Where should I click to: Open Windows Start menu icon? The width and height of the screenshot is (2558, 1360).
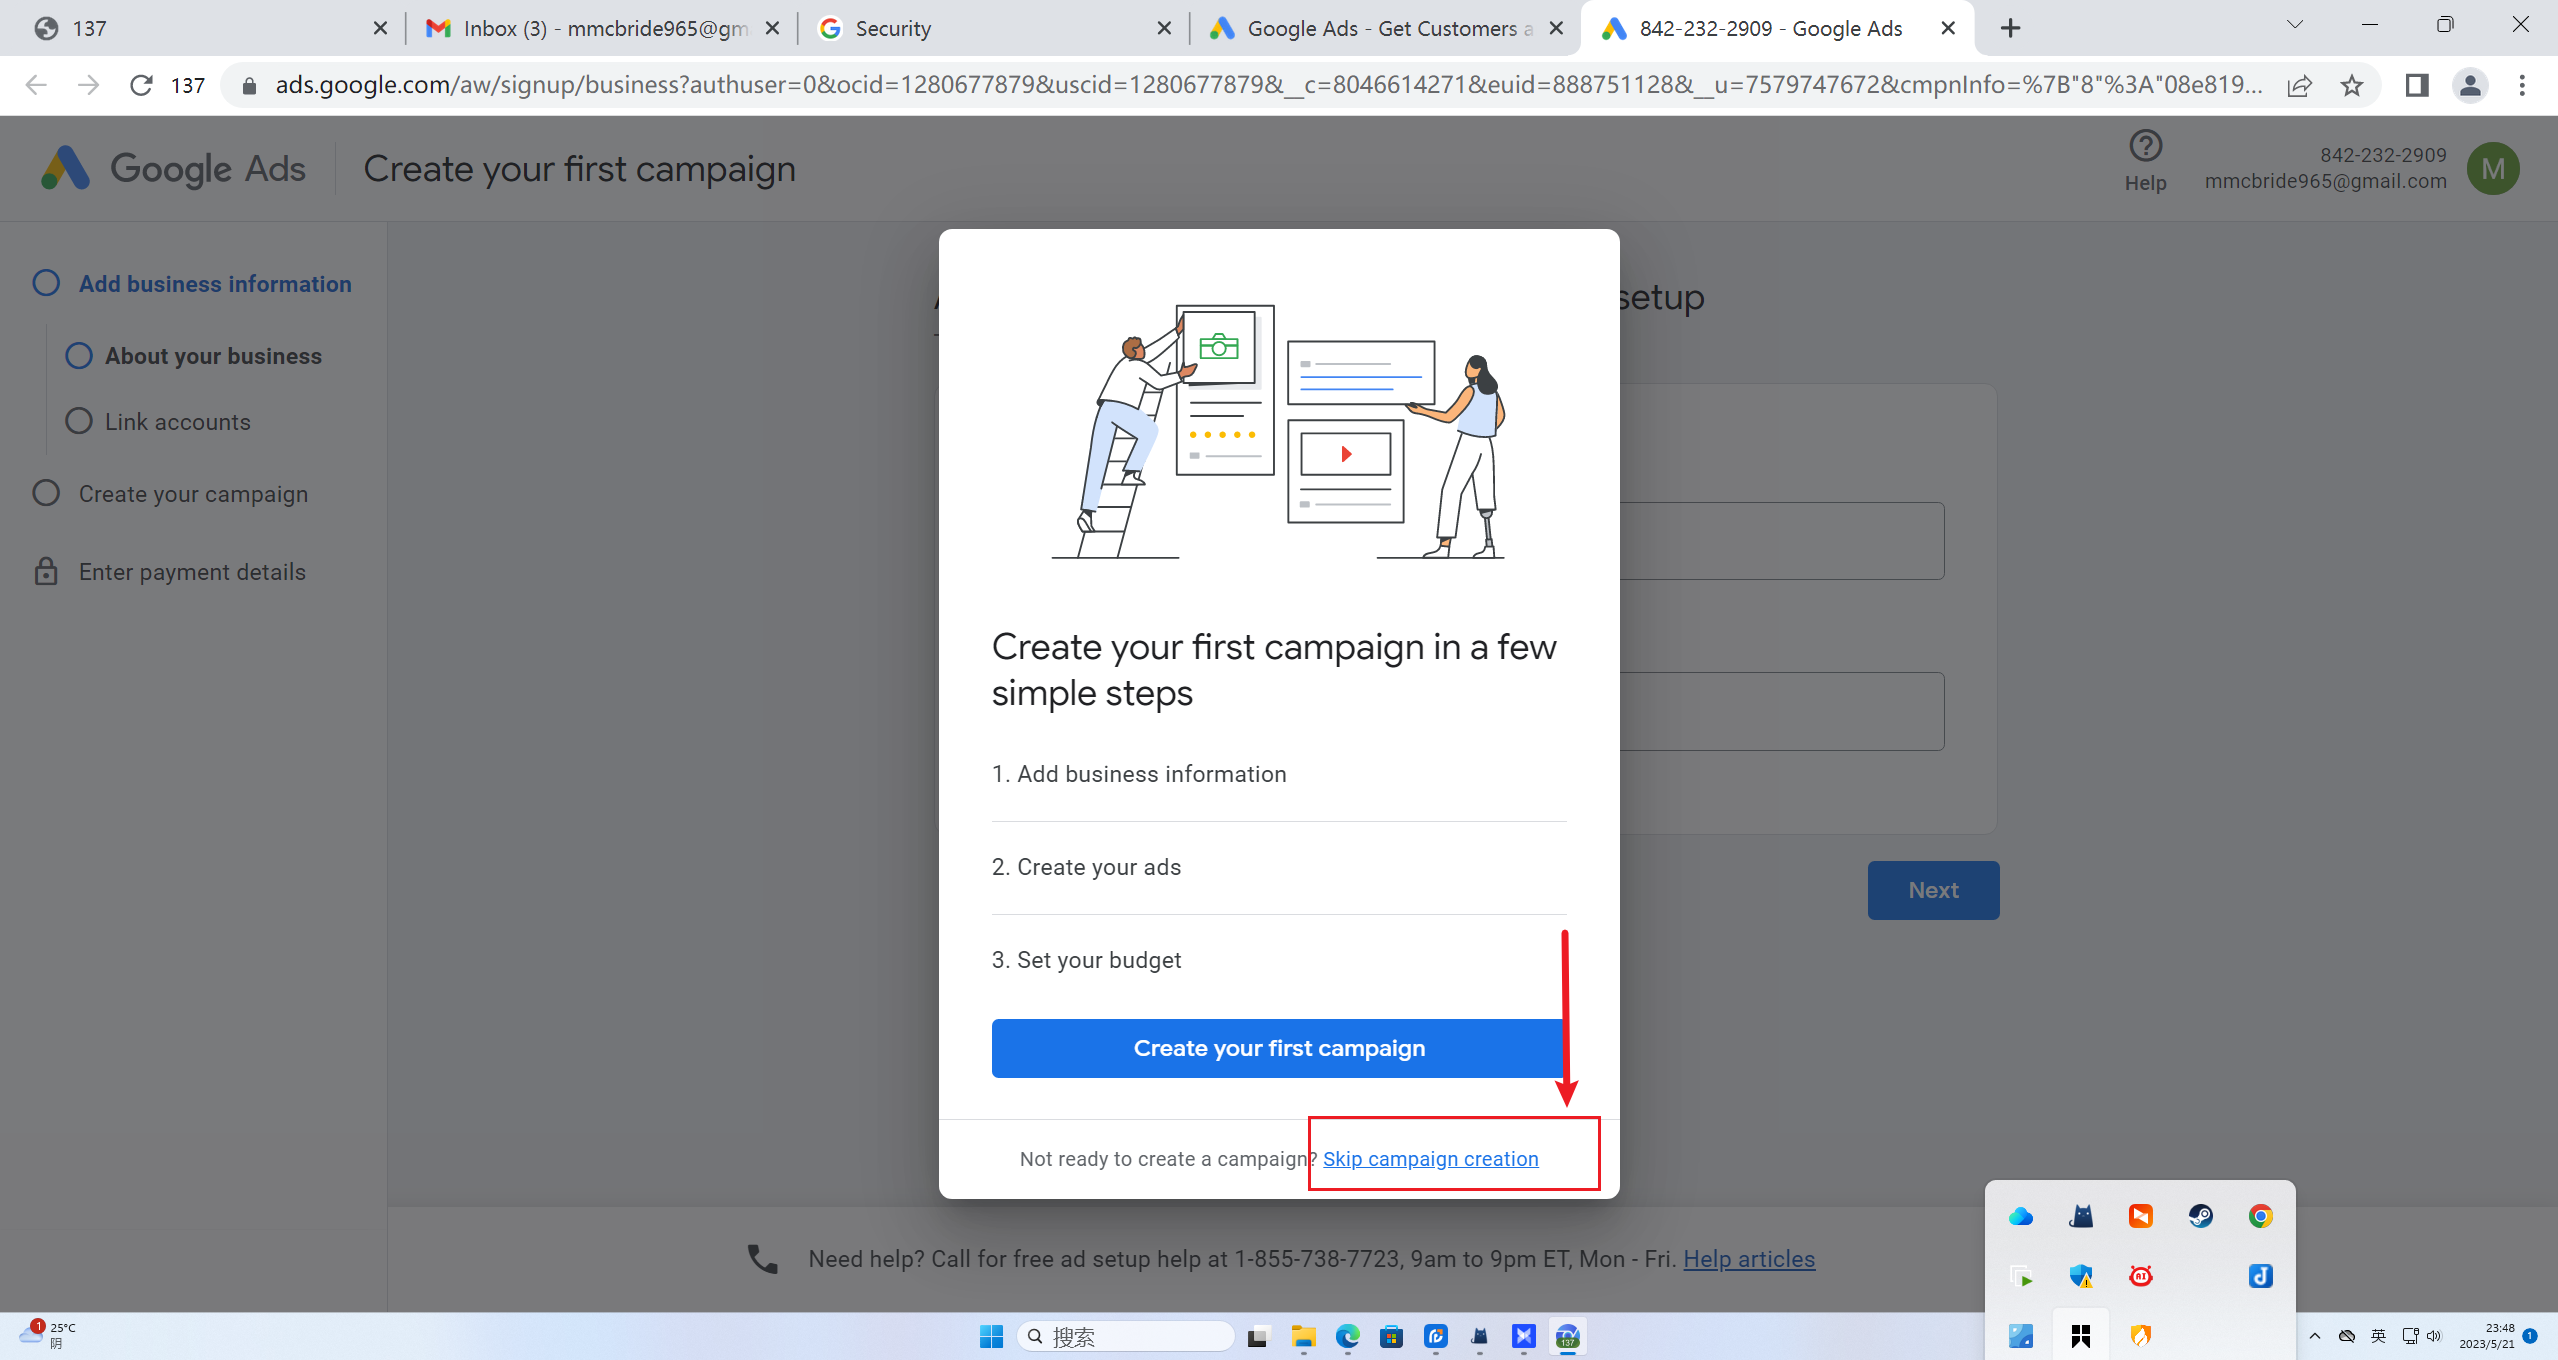(991, 1336)
